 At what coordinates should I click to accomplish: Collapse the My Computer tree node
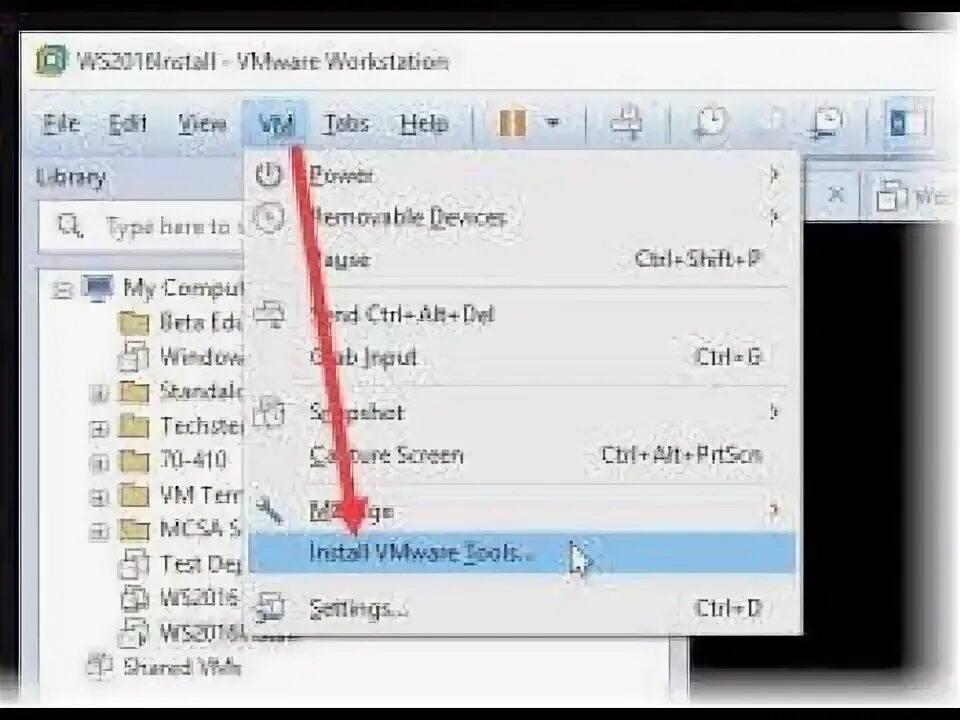[x=61, y=289]
